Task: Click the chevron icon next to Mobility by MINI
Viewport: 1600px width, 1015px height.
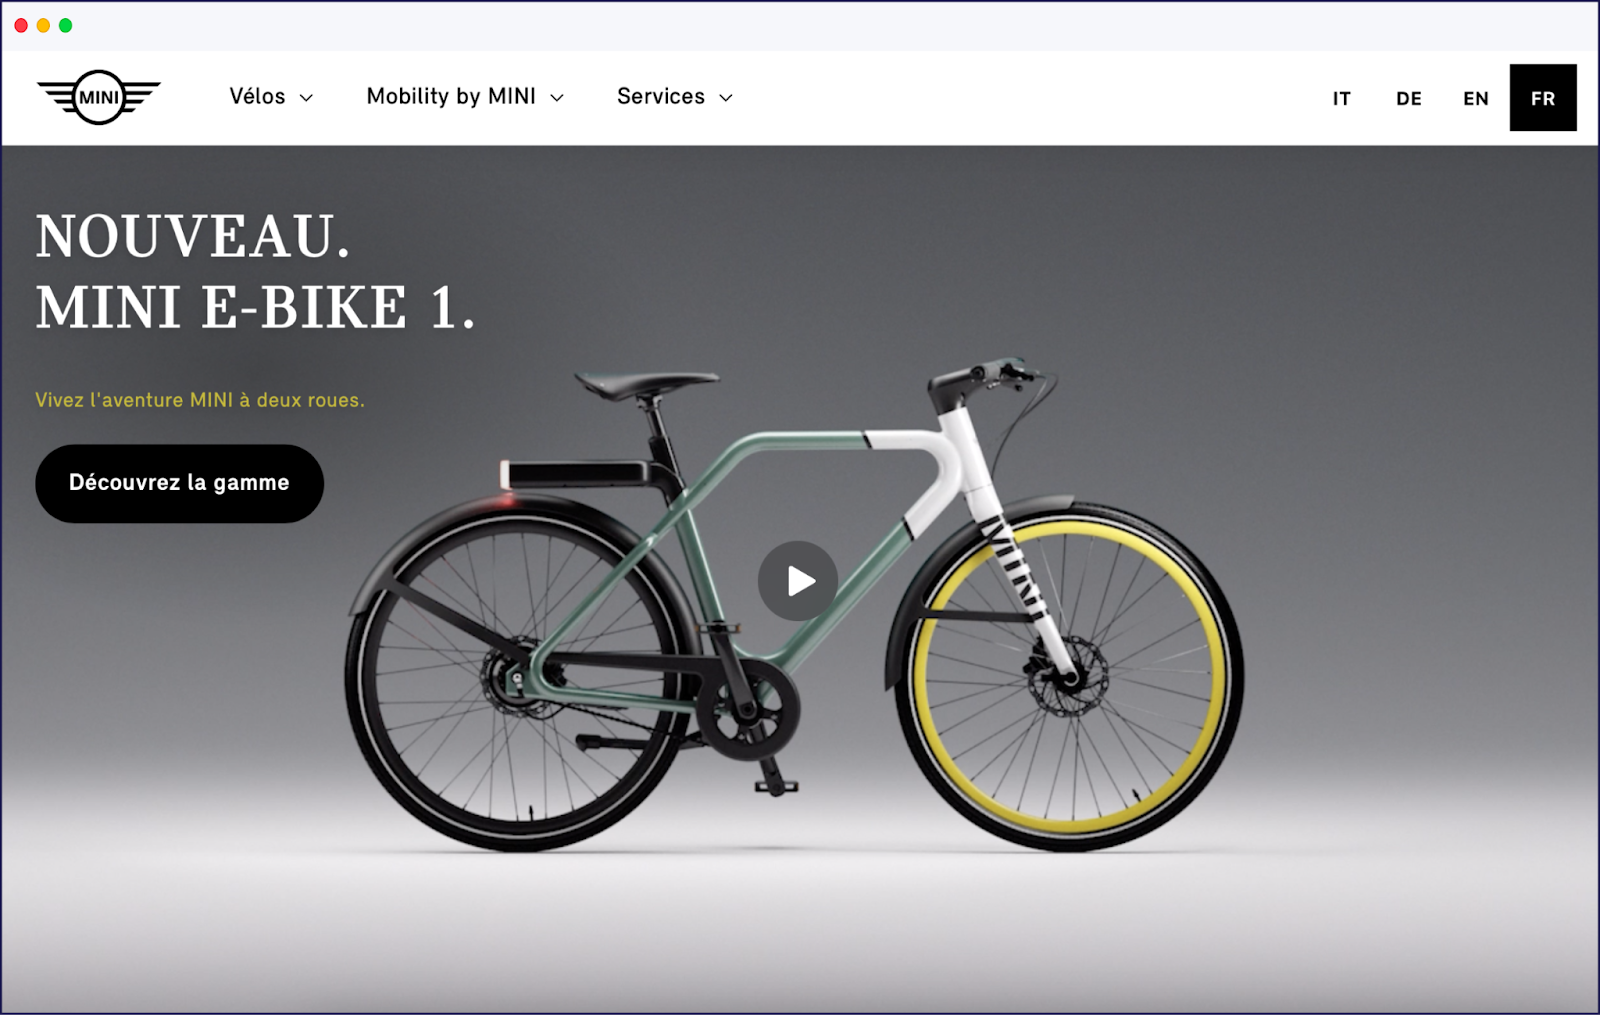Action: click(557, 98)
